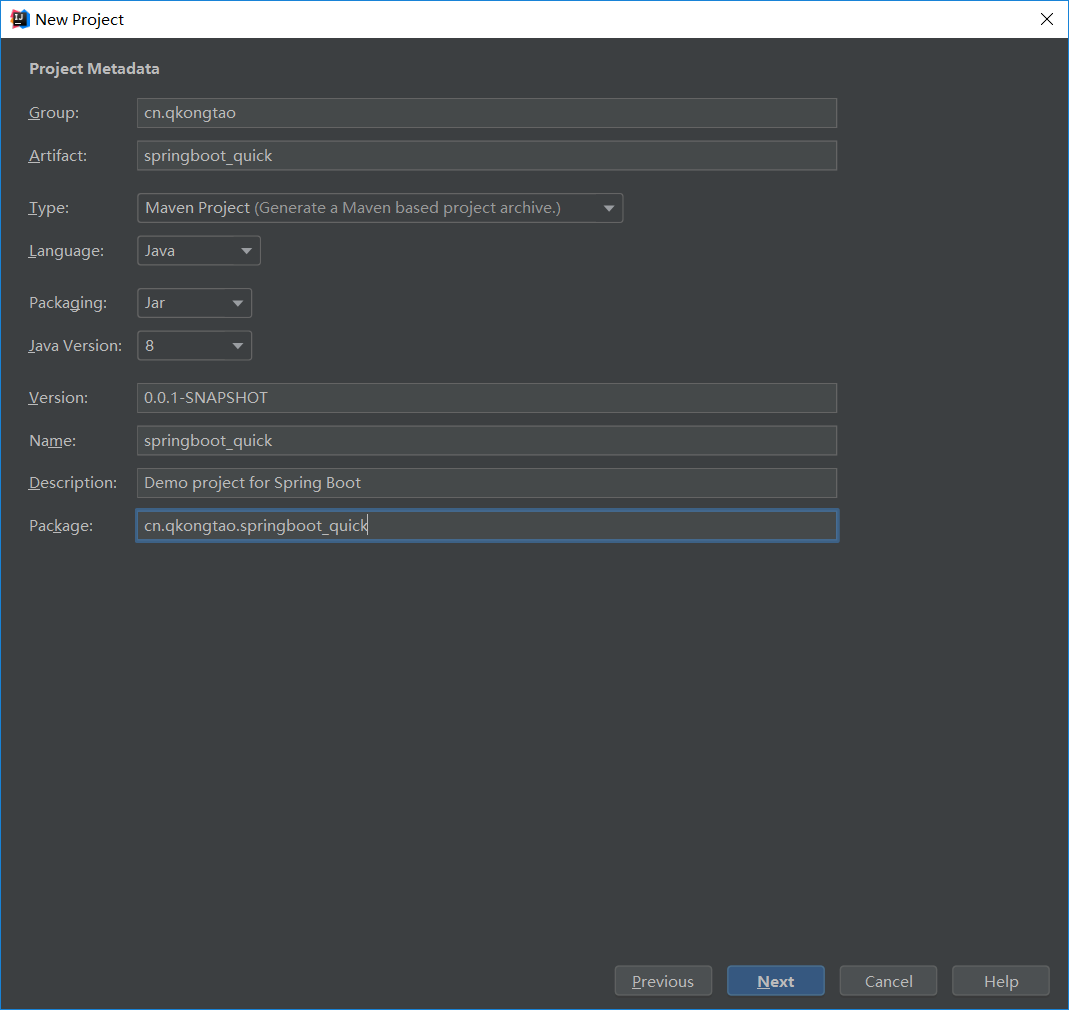This screenshot has width=1069, height=1010.
Task: Focus the Version field 0.0.1-SNAPSHOT
Action: (x=487, y=398)
